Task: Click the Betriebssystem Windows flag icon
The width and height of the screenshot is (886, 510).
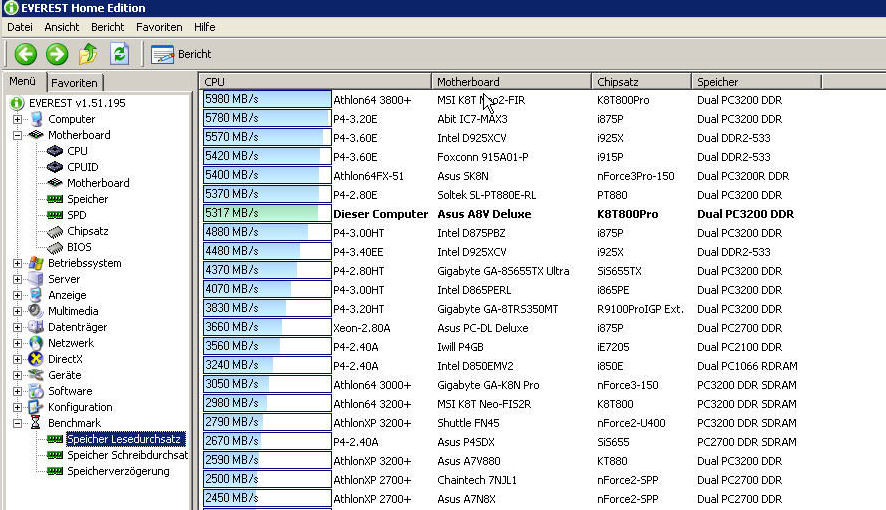Action: pyautogui.click(x=36, y=263)
